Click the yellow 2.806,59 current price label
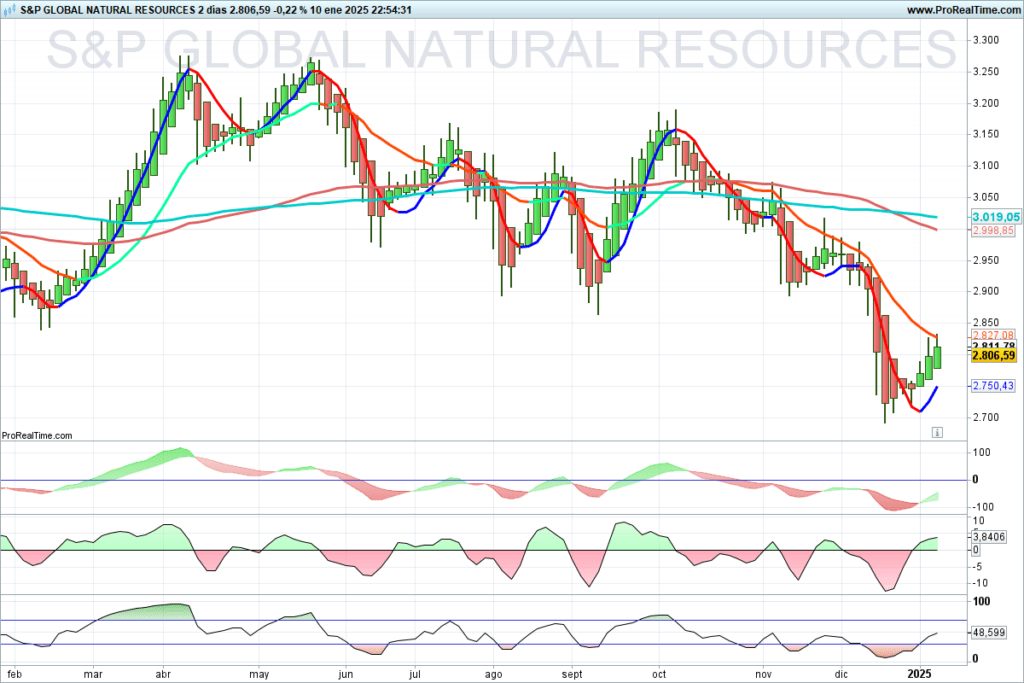 tap(993, 355)
